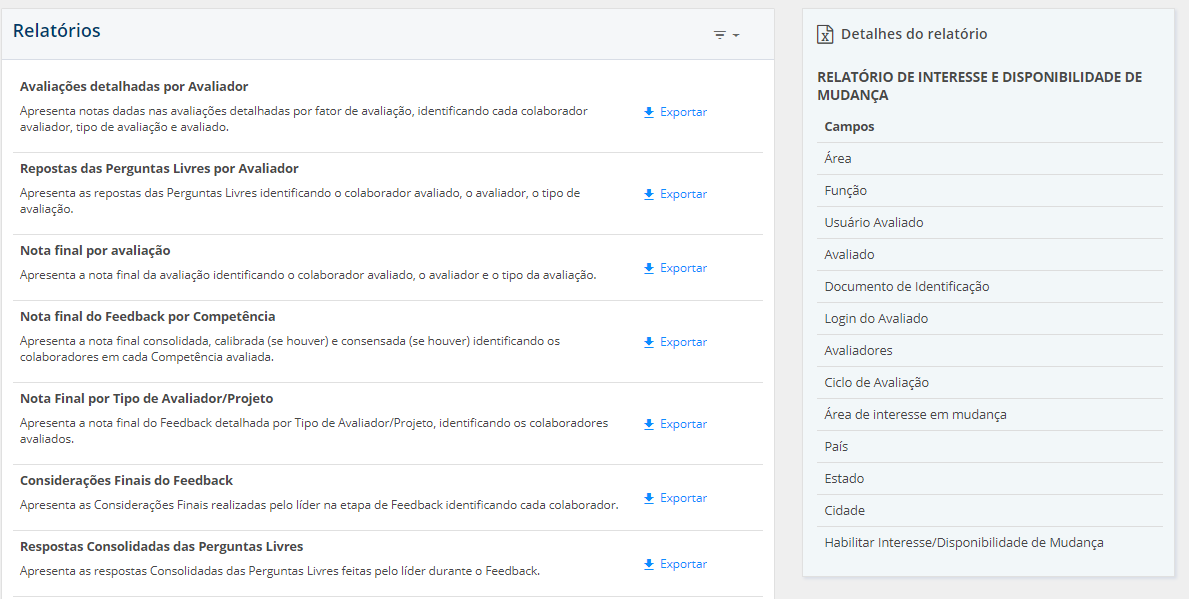
Task: Click download icon for Nota final do Feedback por Competência
Action: click(649, 342)
